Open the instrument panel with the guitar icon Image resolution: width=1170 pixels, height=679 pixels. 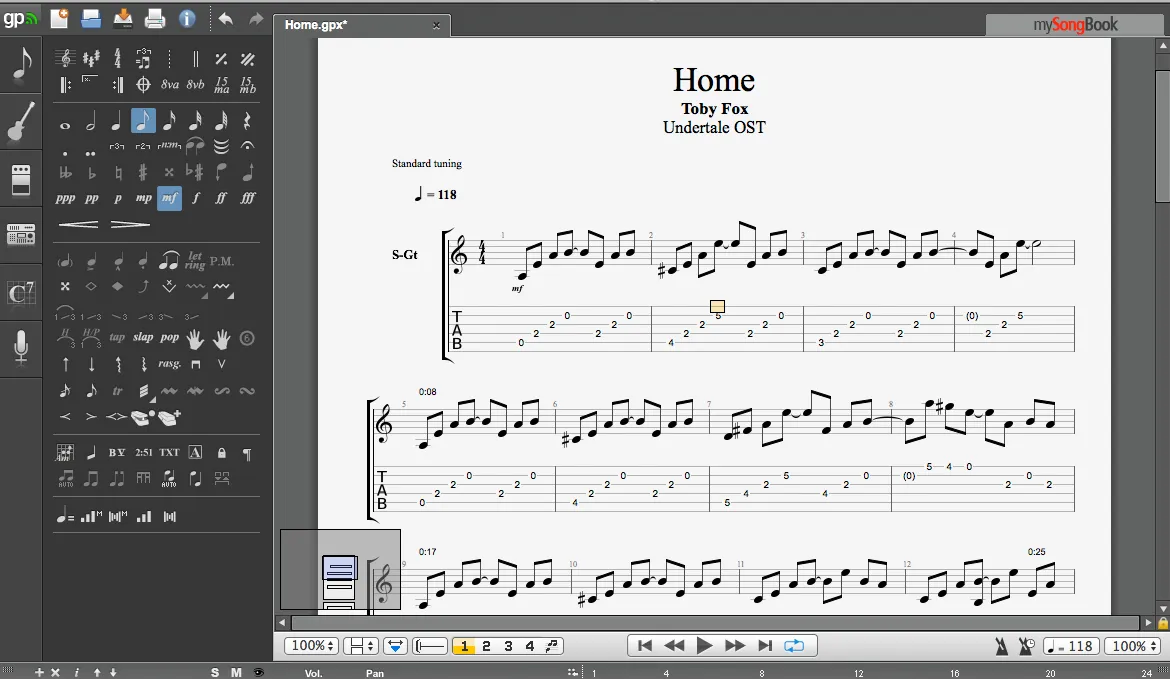[x=20, y=122]
